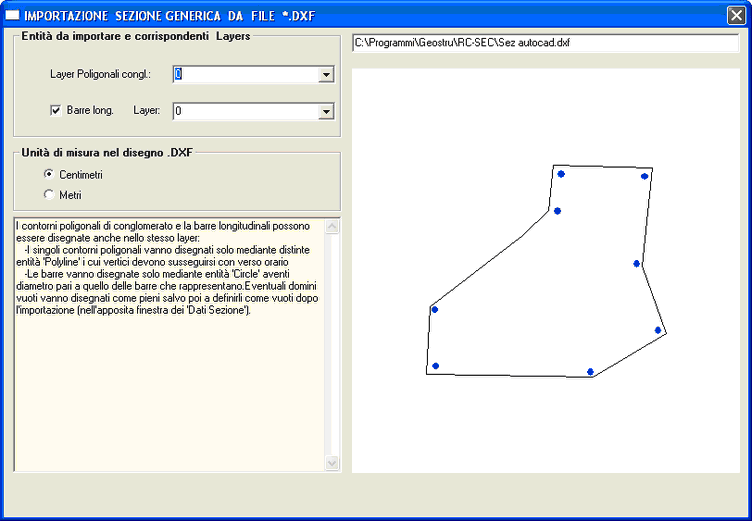Viewport: 752px width, 521px height.
Task: Click the instruction text about Polyline entities
Action: click(x=163, y=256)
